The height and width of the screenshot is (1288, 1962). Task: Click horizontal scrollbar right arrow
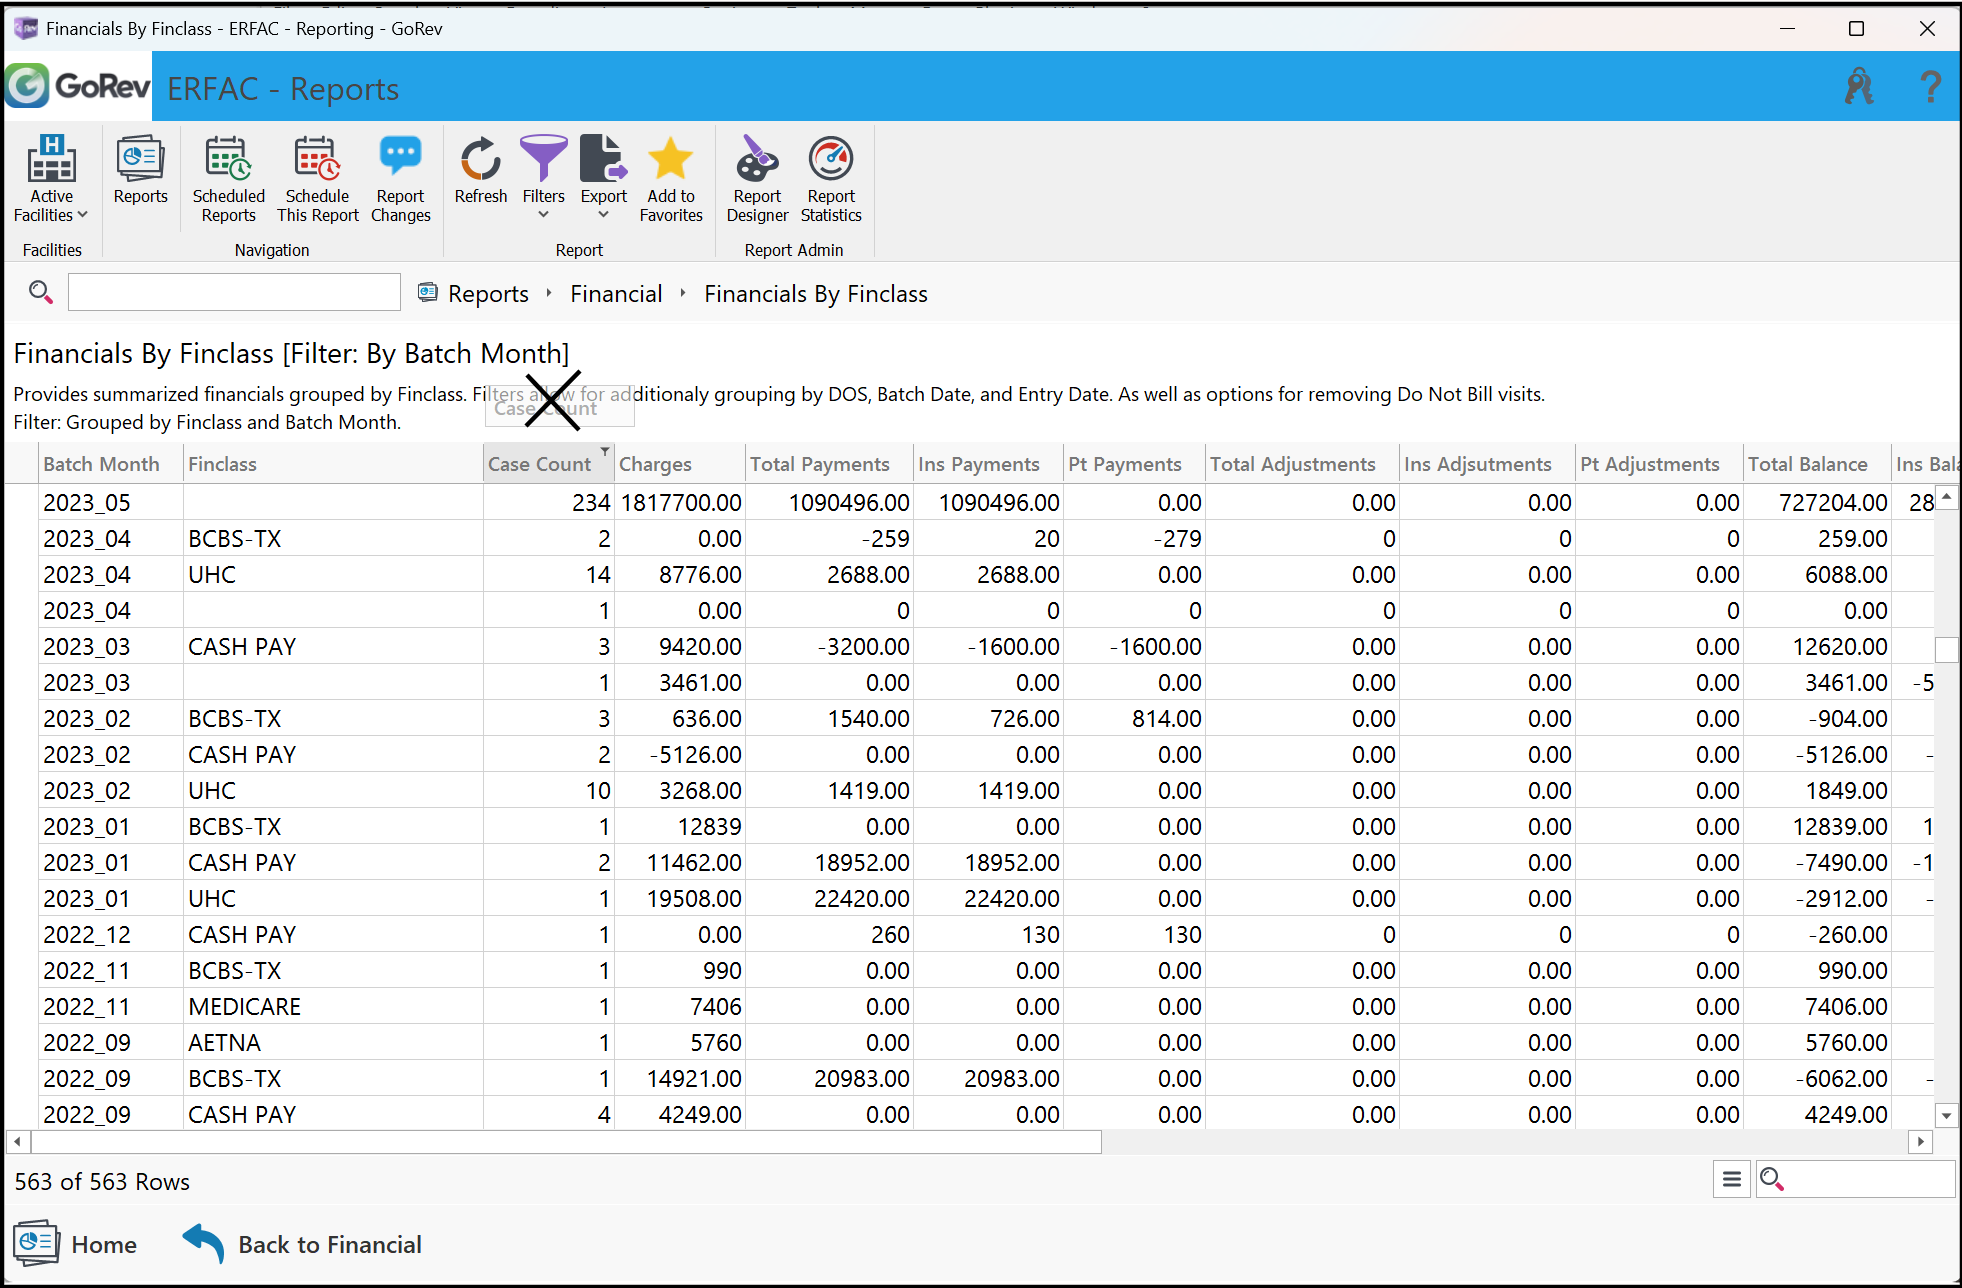1919,1141
